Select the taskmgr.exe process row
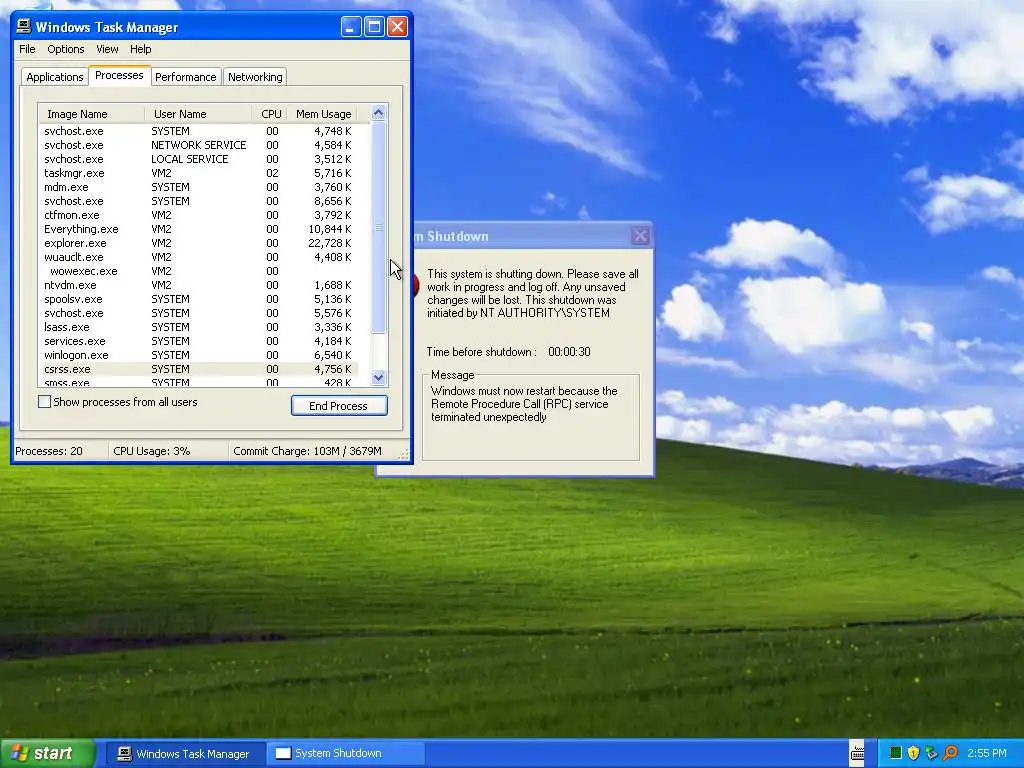 (198, 173)
